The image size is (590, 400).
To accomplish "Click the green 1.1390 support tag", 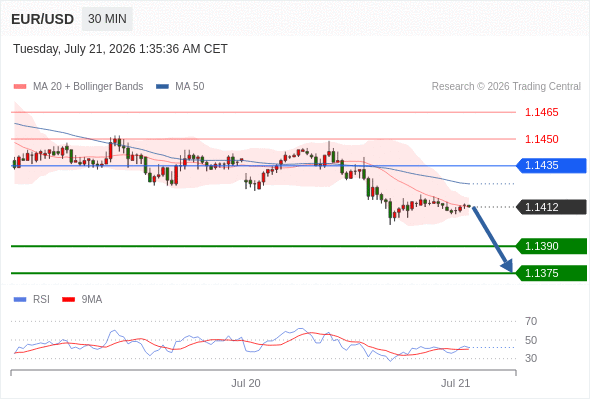I will 551,246.
